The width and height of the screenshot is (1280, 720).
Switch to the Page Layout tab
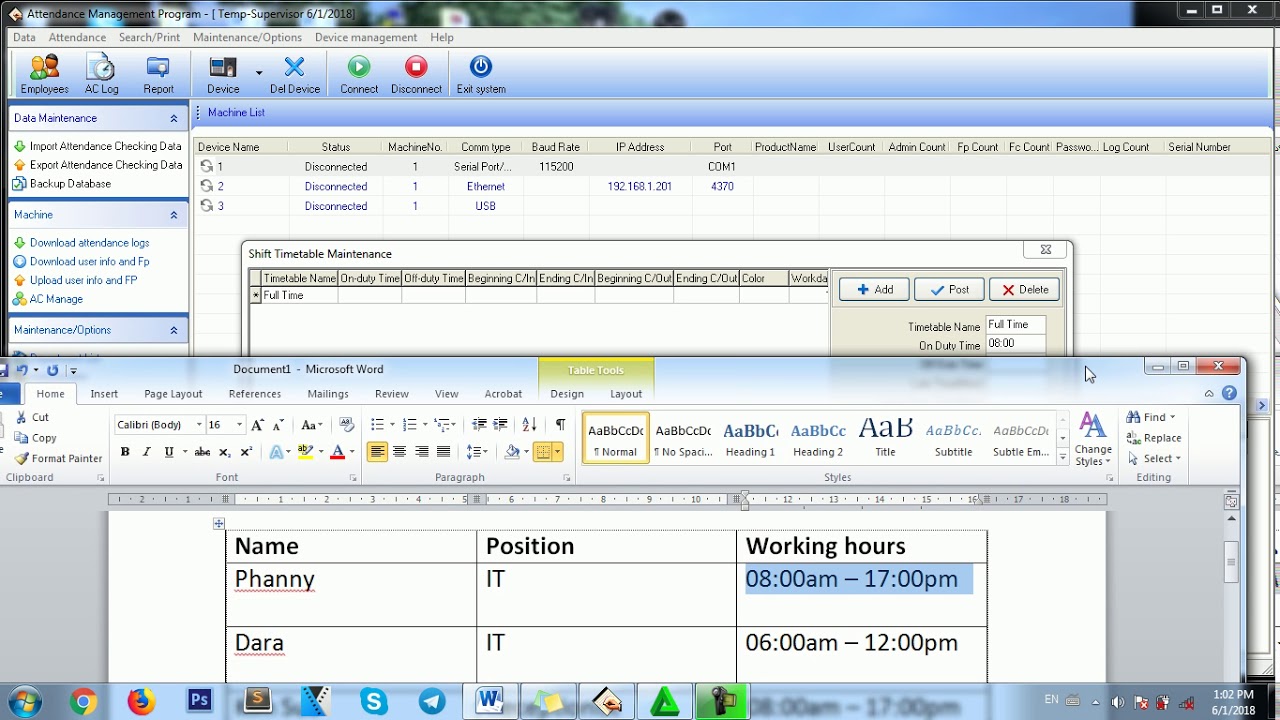[x=173, y=394]
